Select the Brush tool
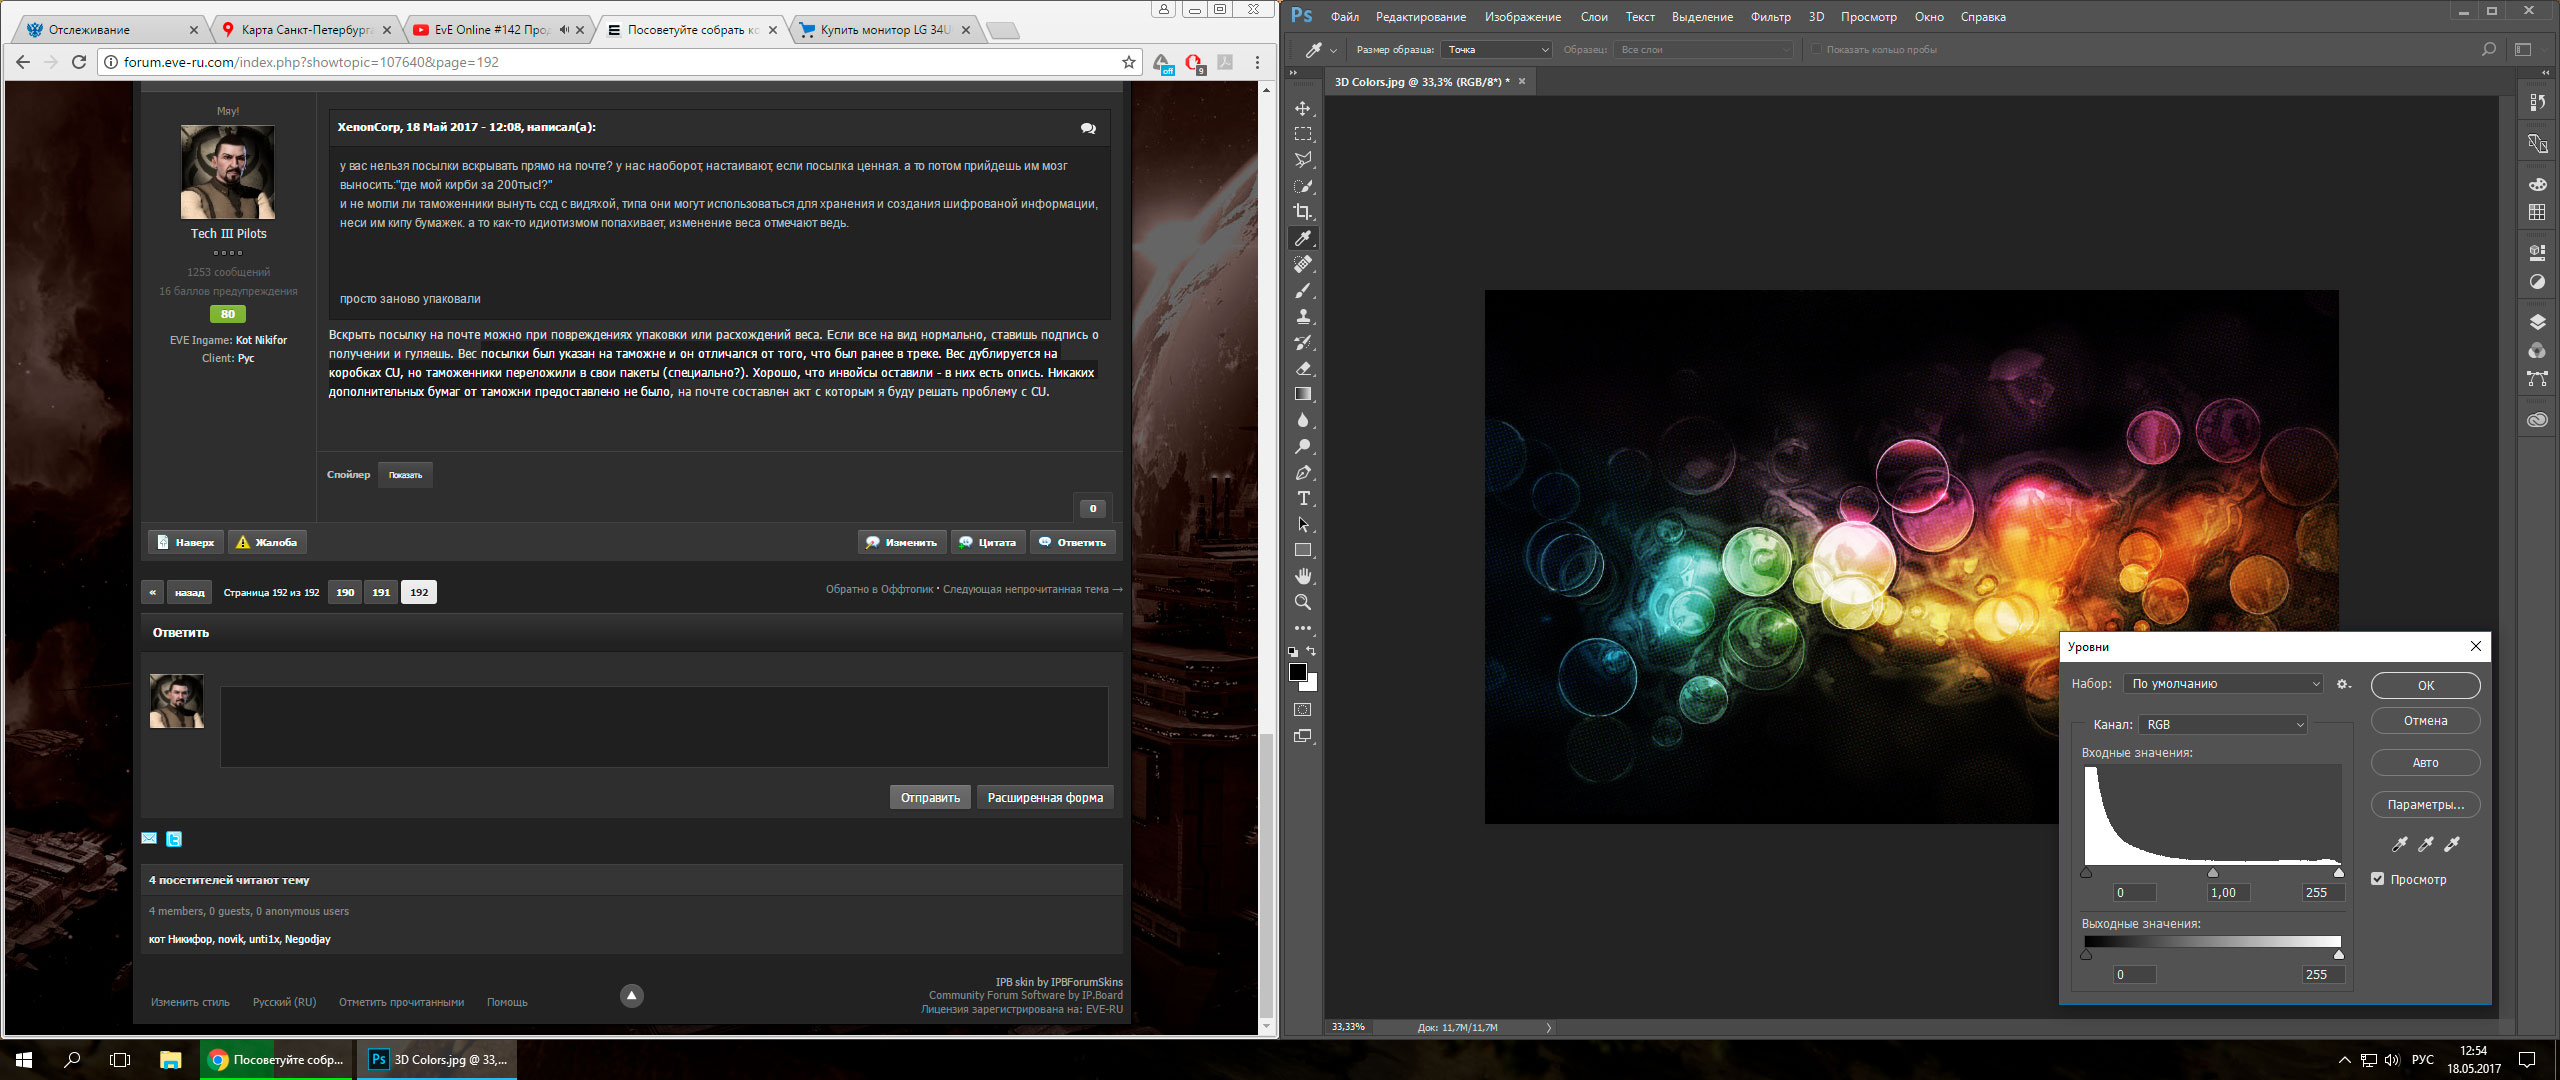 click(x=1303, y=290)
